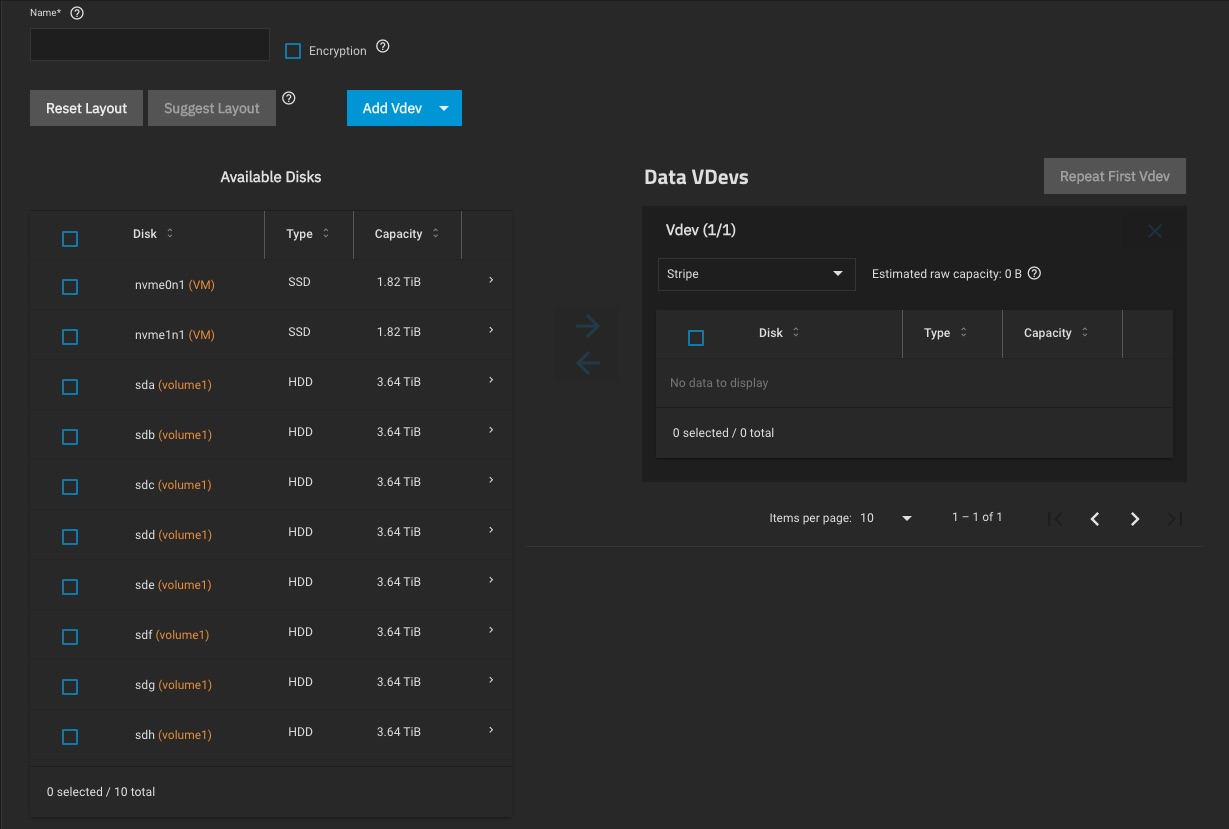
Task: Click the estimated raw capacity help icon
Action: point(1035,273)
